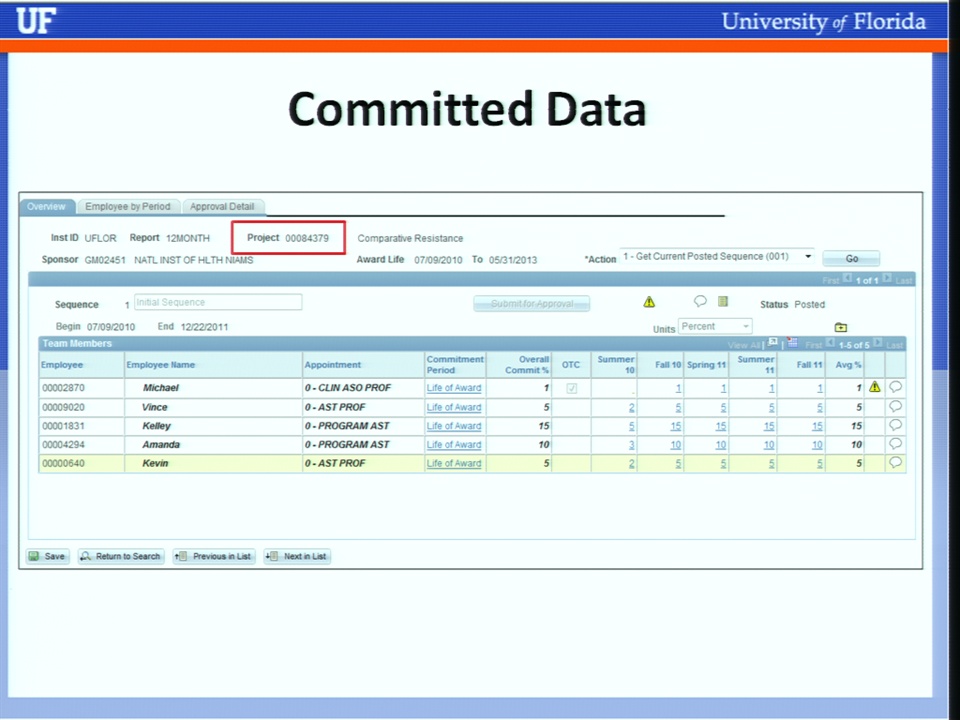
Task: Select employee ID 00002870
Action: [x=64, y=388]
